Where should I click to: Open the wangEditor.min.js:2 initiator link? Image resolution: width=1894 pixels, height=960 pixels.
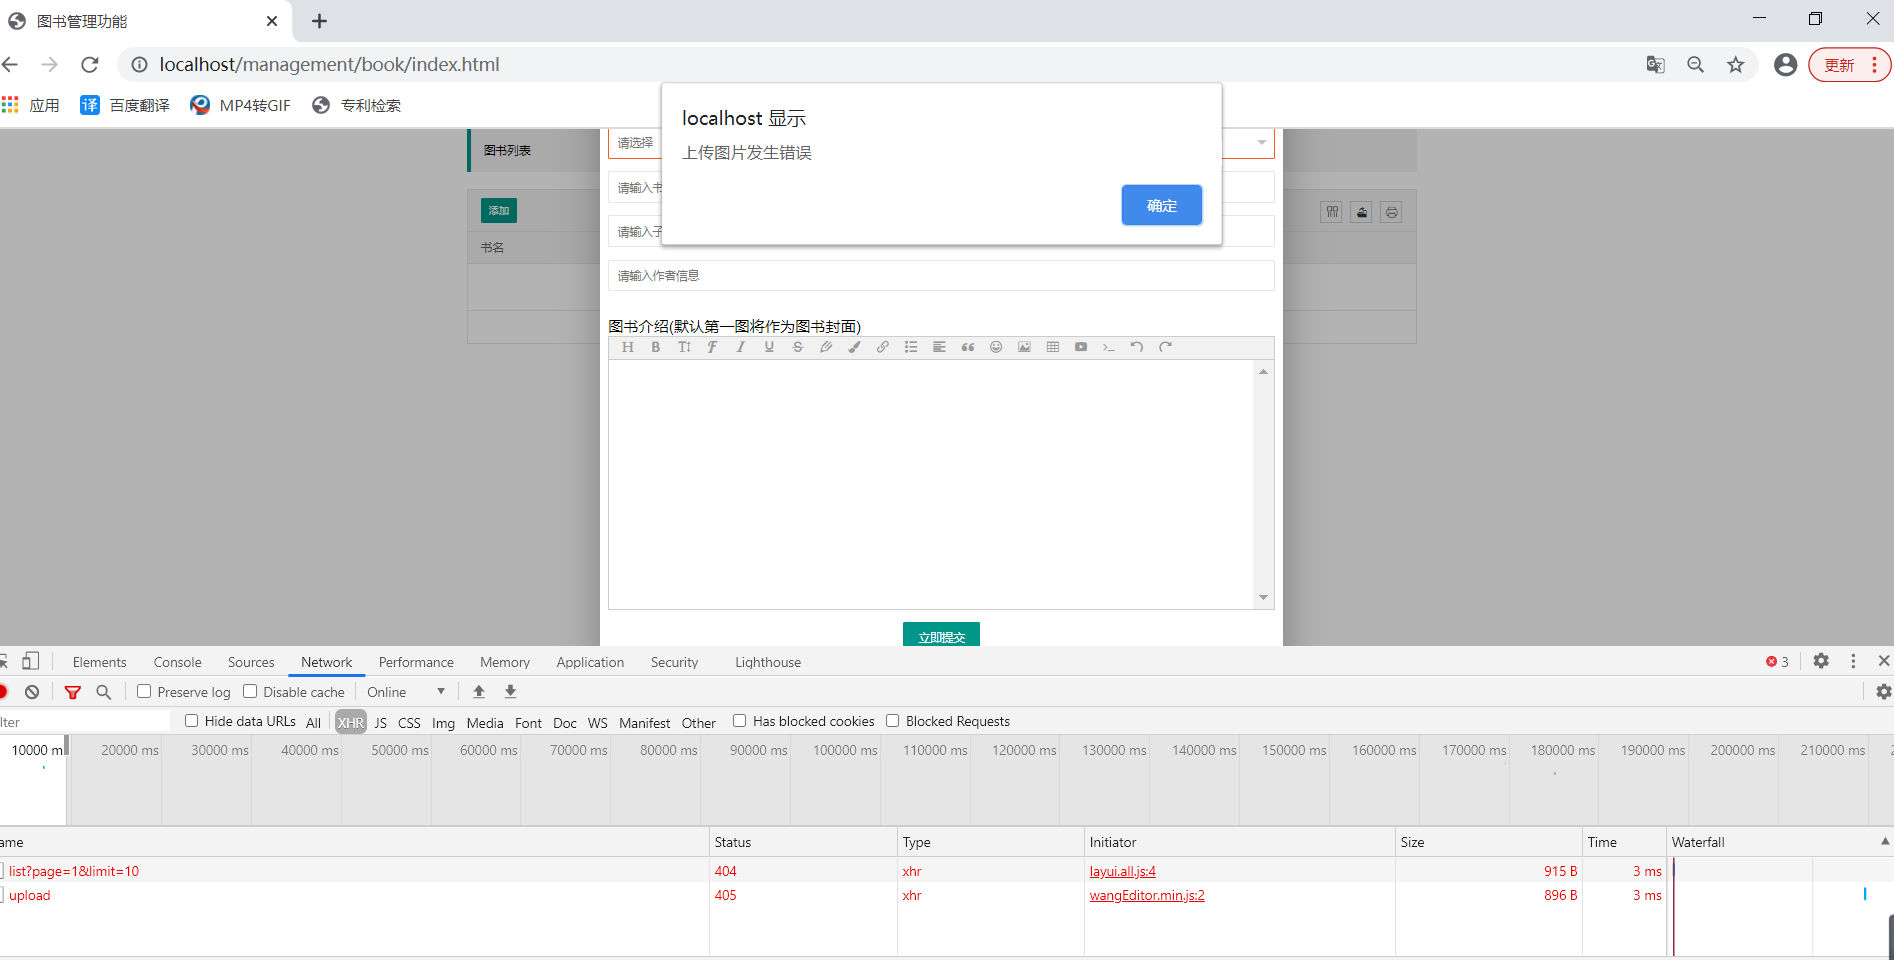pos(1147,895)
